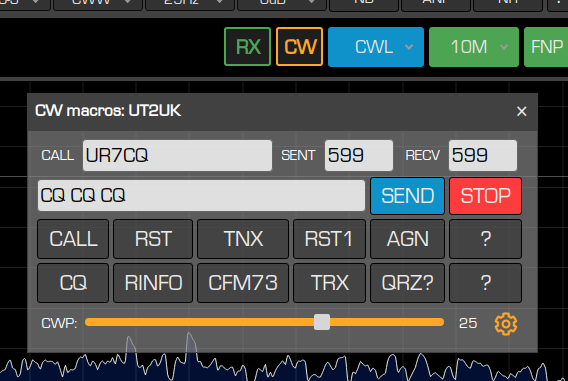Viewport: 568px width, 381px height.
Task: Send the CW message
Action: point(407,196)
